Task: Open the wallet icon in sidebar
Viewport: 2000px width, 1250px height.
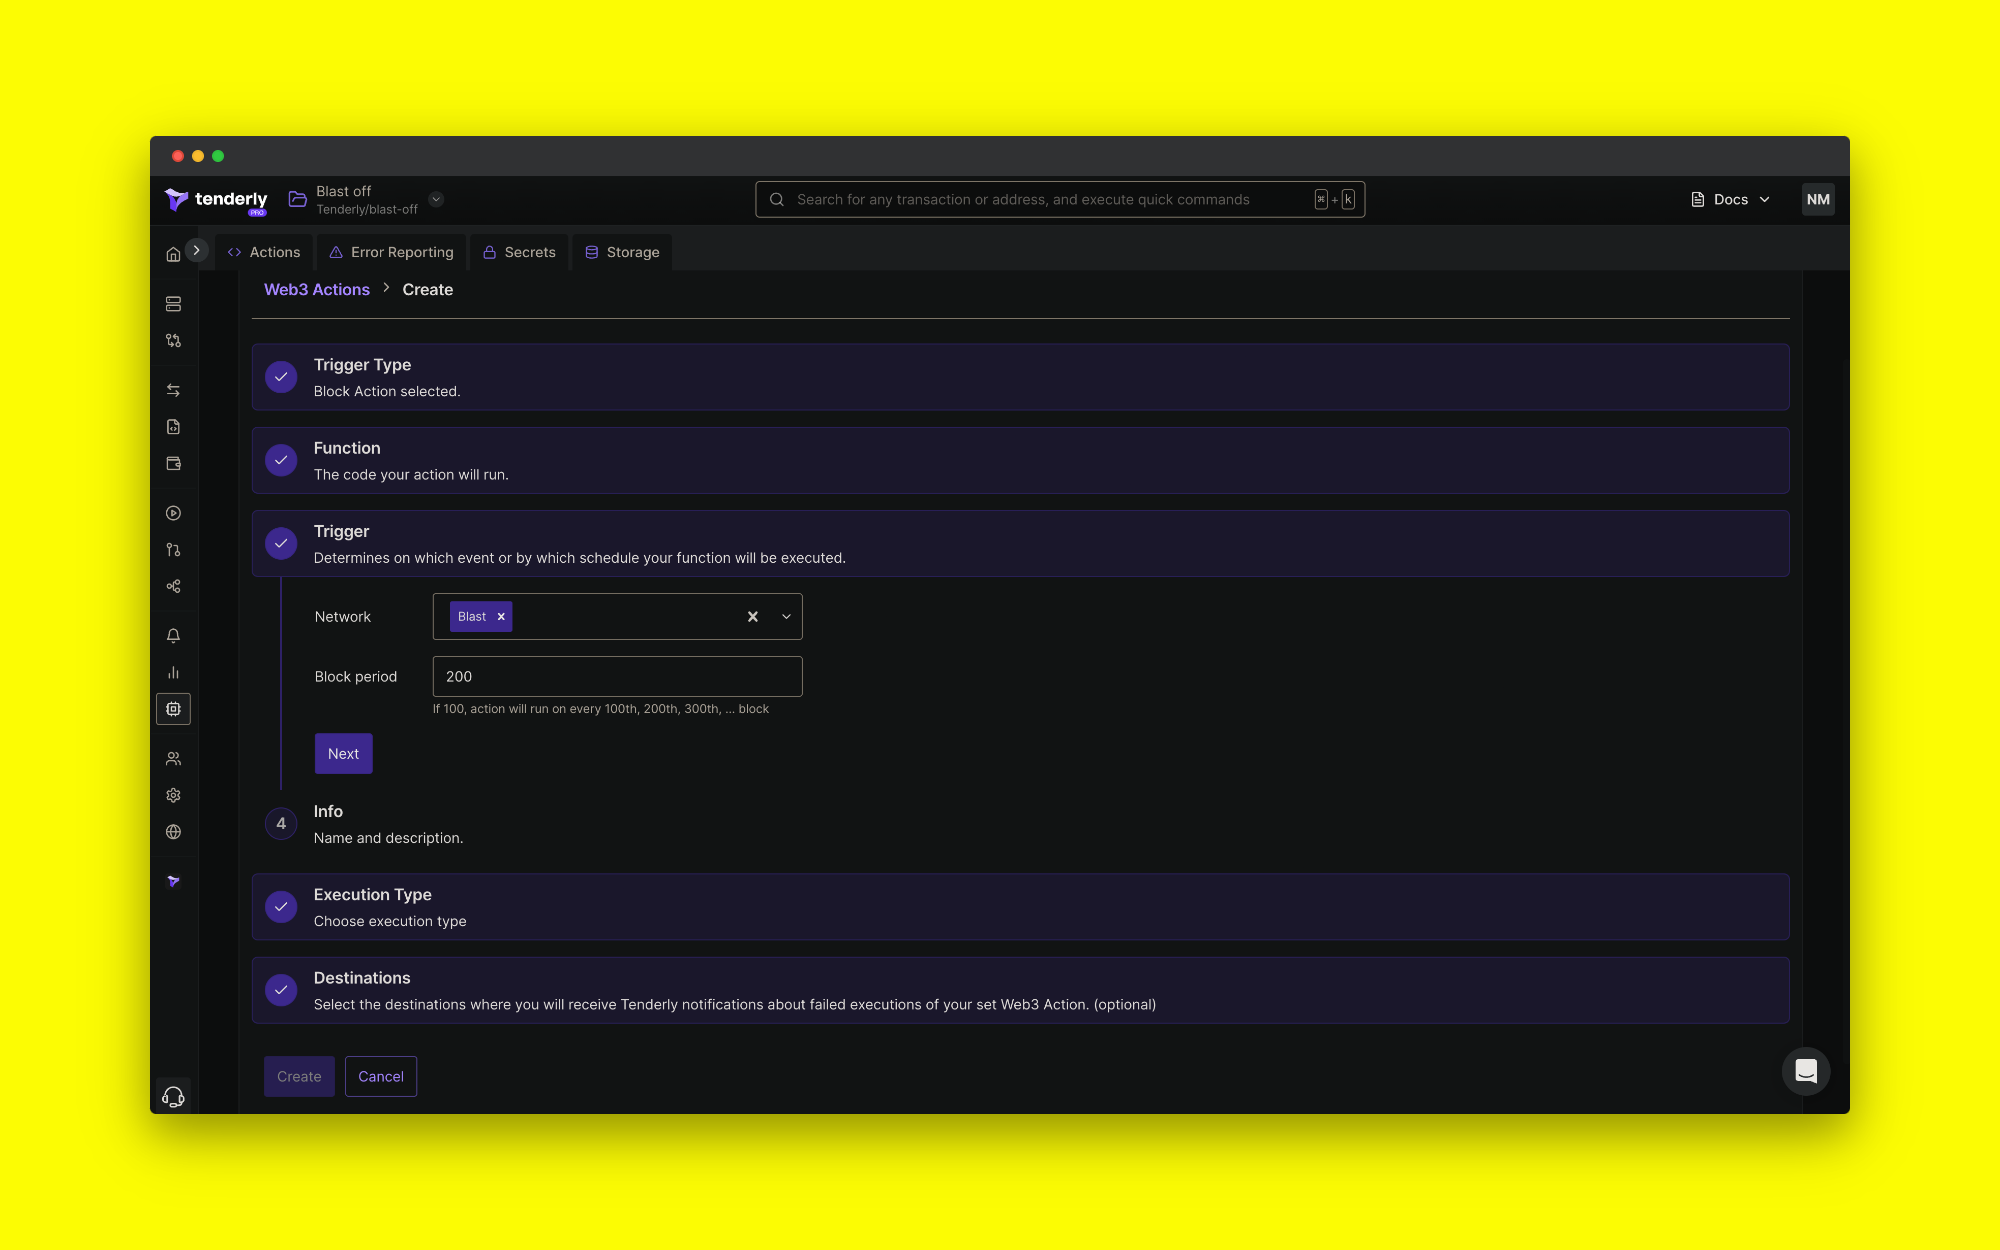Action: click(x=173, y=463)
